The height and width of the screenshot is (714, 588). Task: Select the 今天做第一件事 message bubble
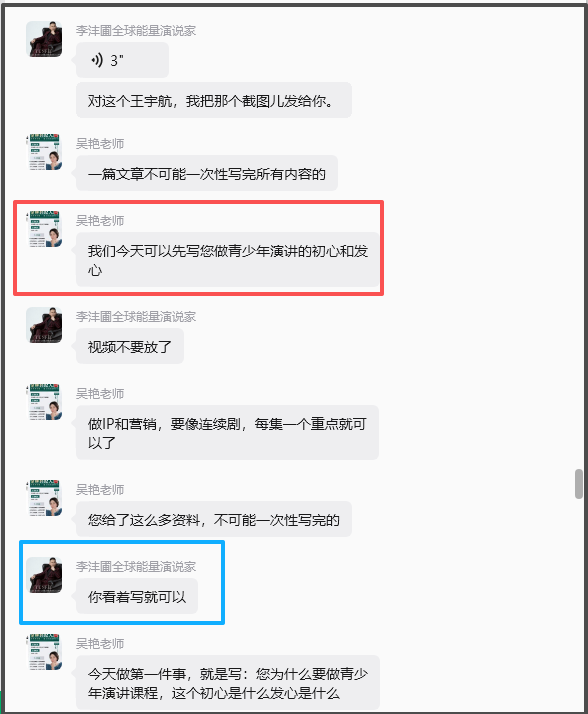[x=228, y=683]
